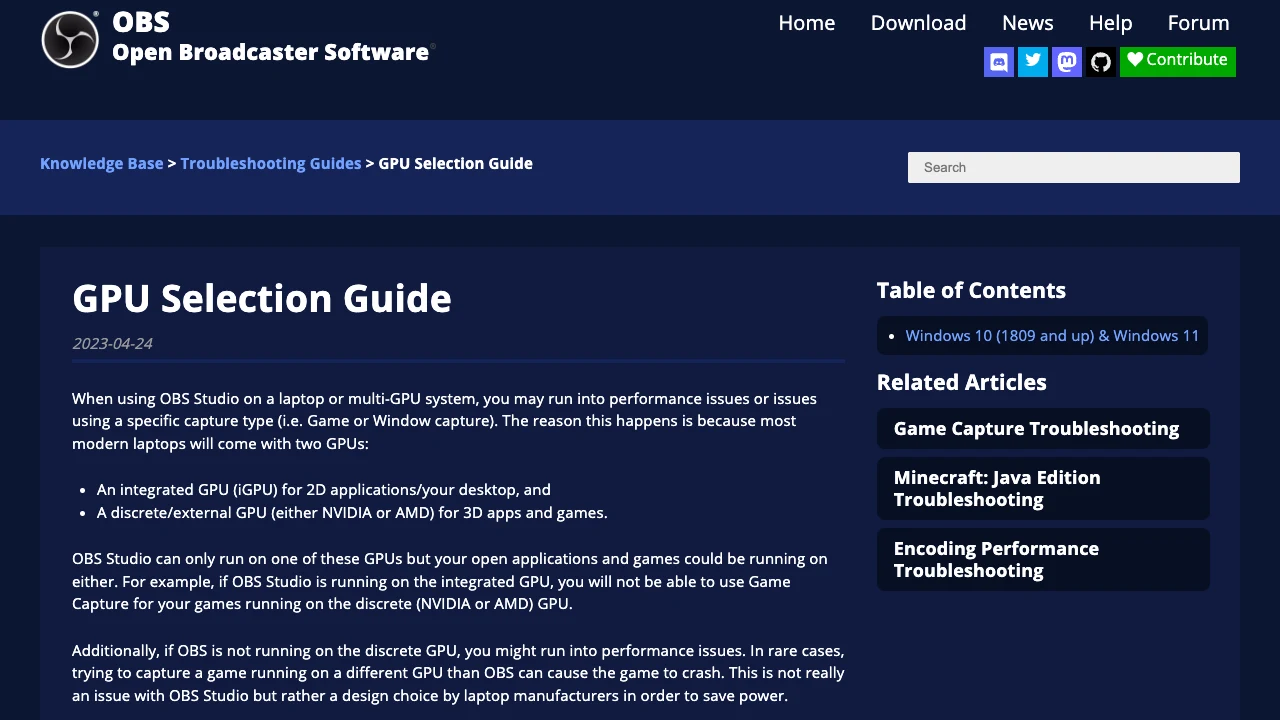Click the Troubleshooting Guides breadcrumb link
The width and height of the screenshot is (1280, 720).
(x=271, y=164)
